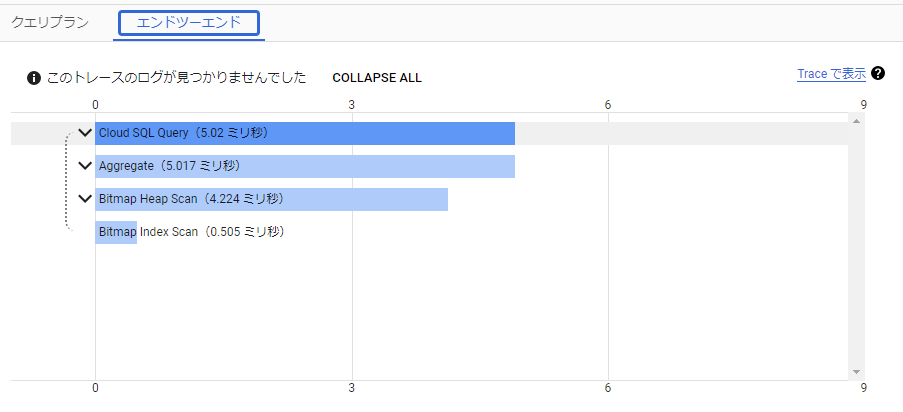
Task: Click the COLLAPSE ALL button
Action: point(377,78)
